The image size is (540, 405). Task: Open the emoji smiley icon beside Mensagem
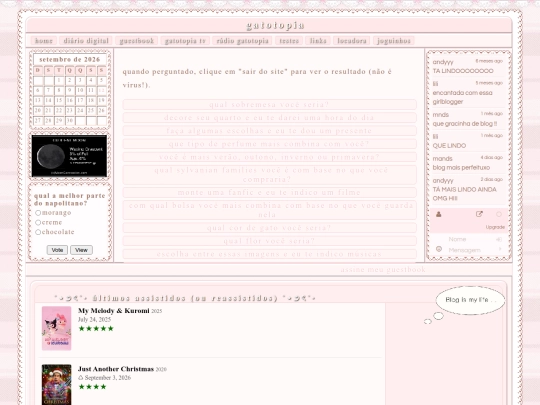pos(439,249)
